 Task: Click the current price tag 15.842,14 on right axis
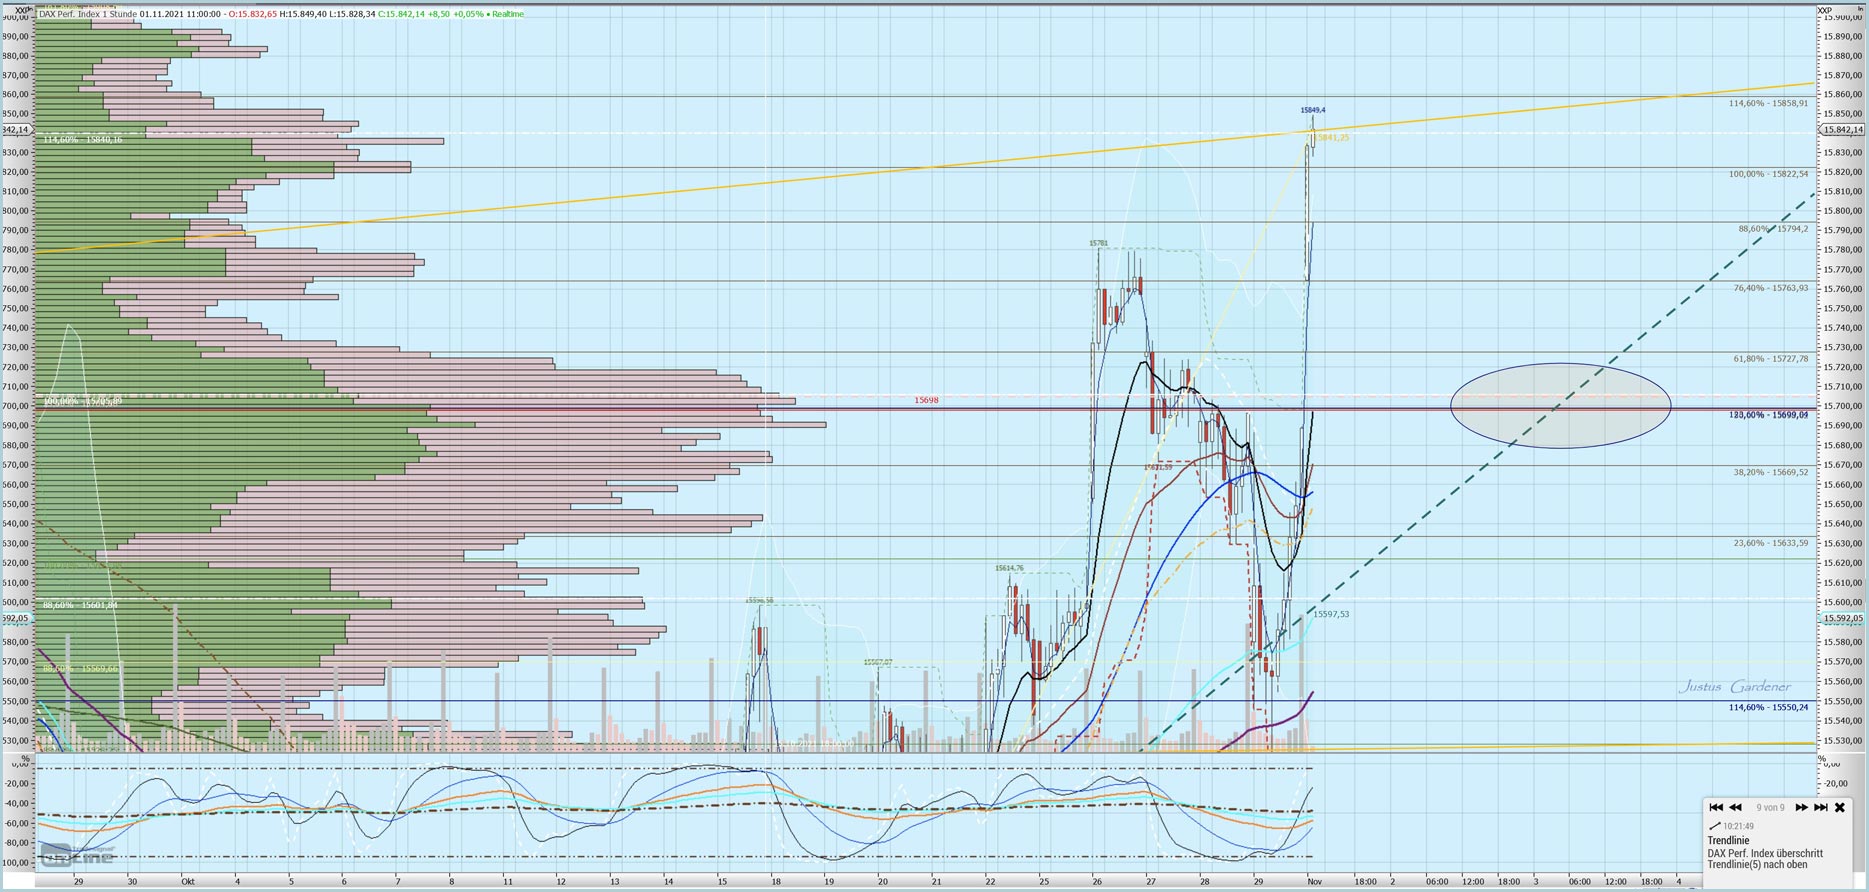point(1843,130)
